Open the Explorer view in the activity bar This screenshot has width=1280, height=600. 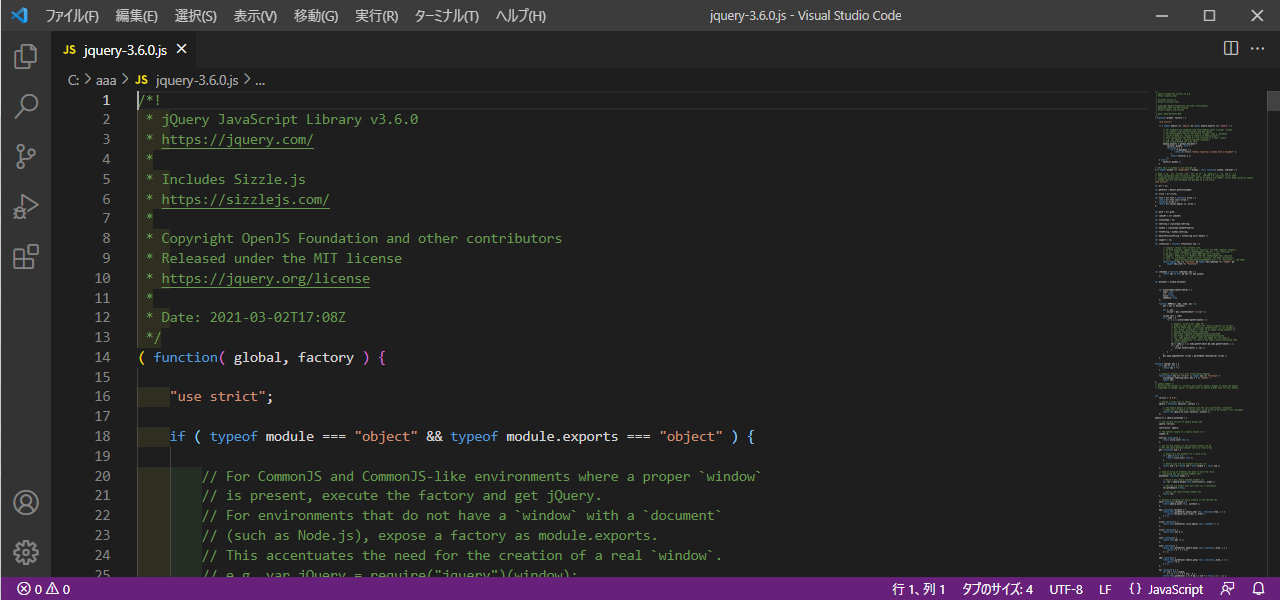(25, 57)
